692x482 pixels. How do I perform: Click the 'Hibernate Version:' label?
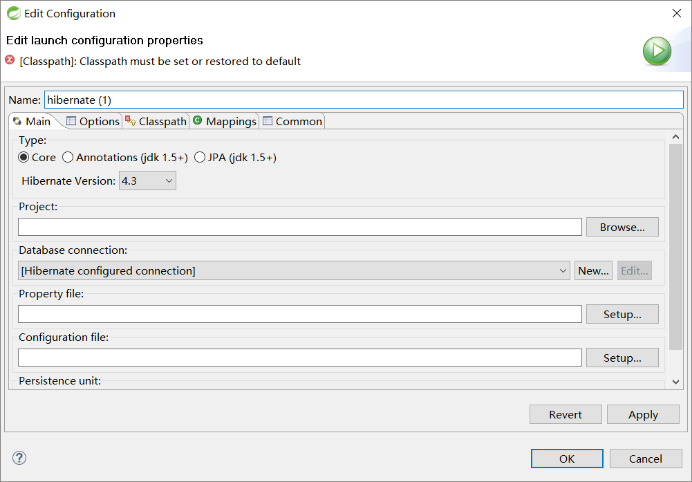[x=68, y=181]
